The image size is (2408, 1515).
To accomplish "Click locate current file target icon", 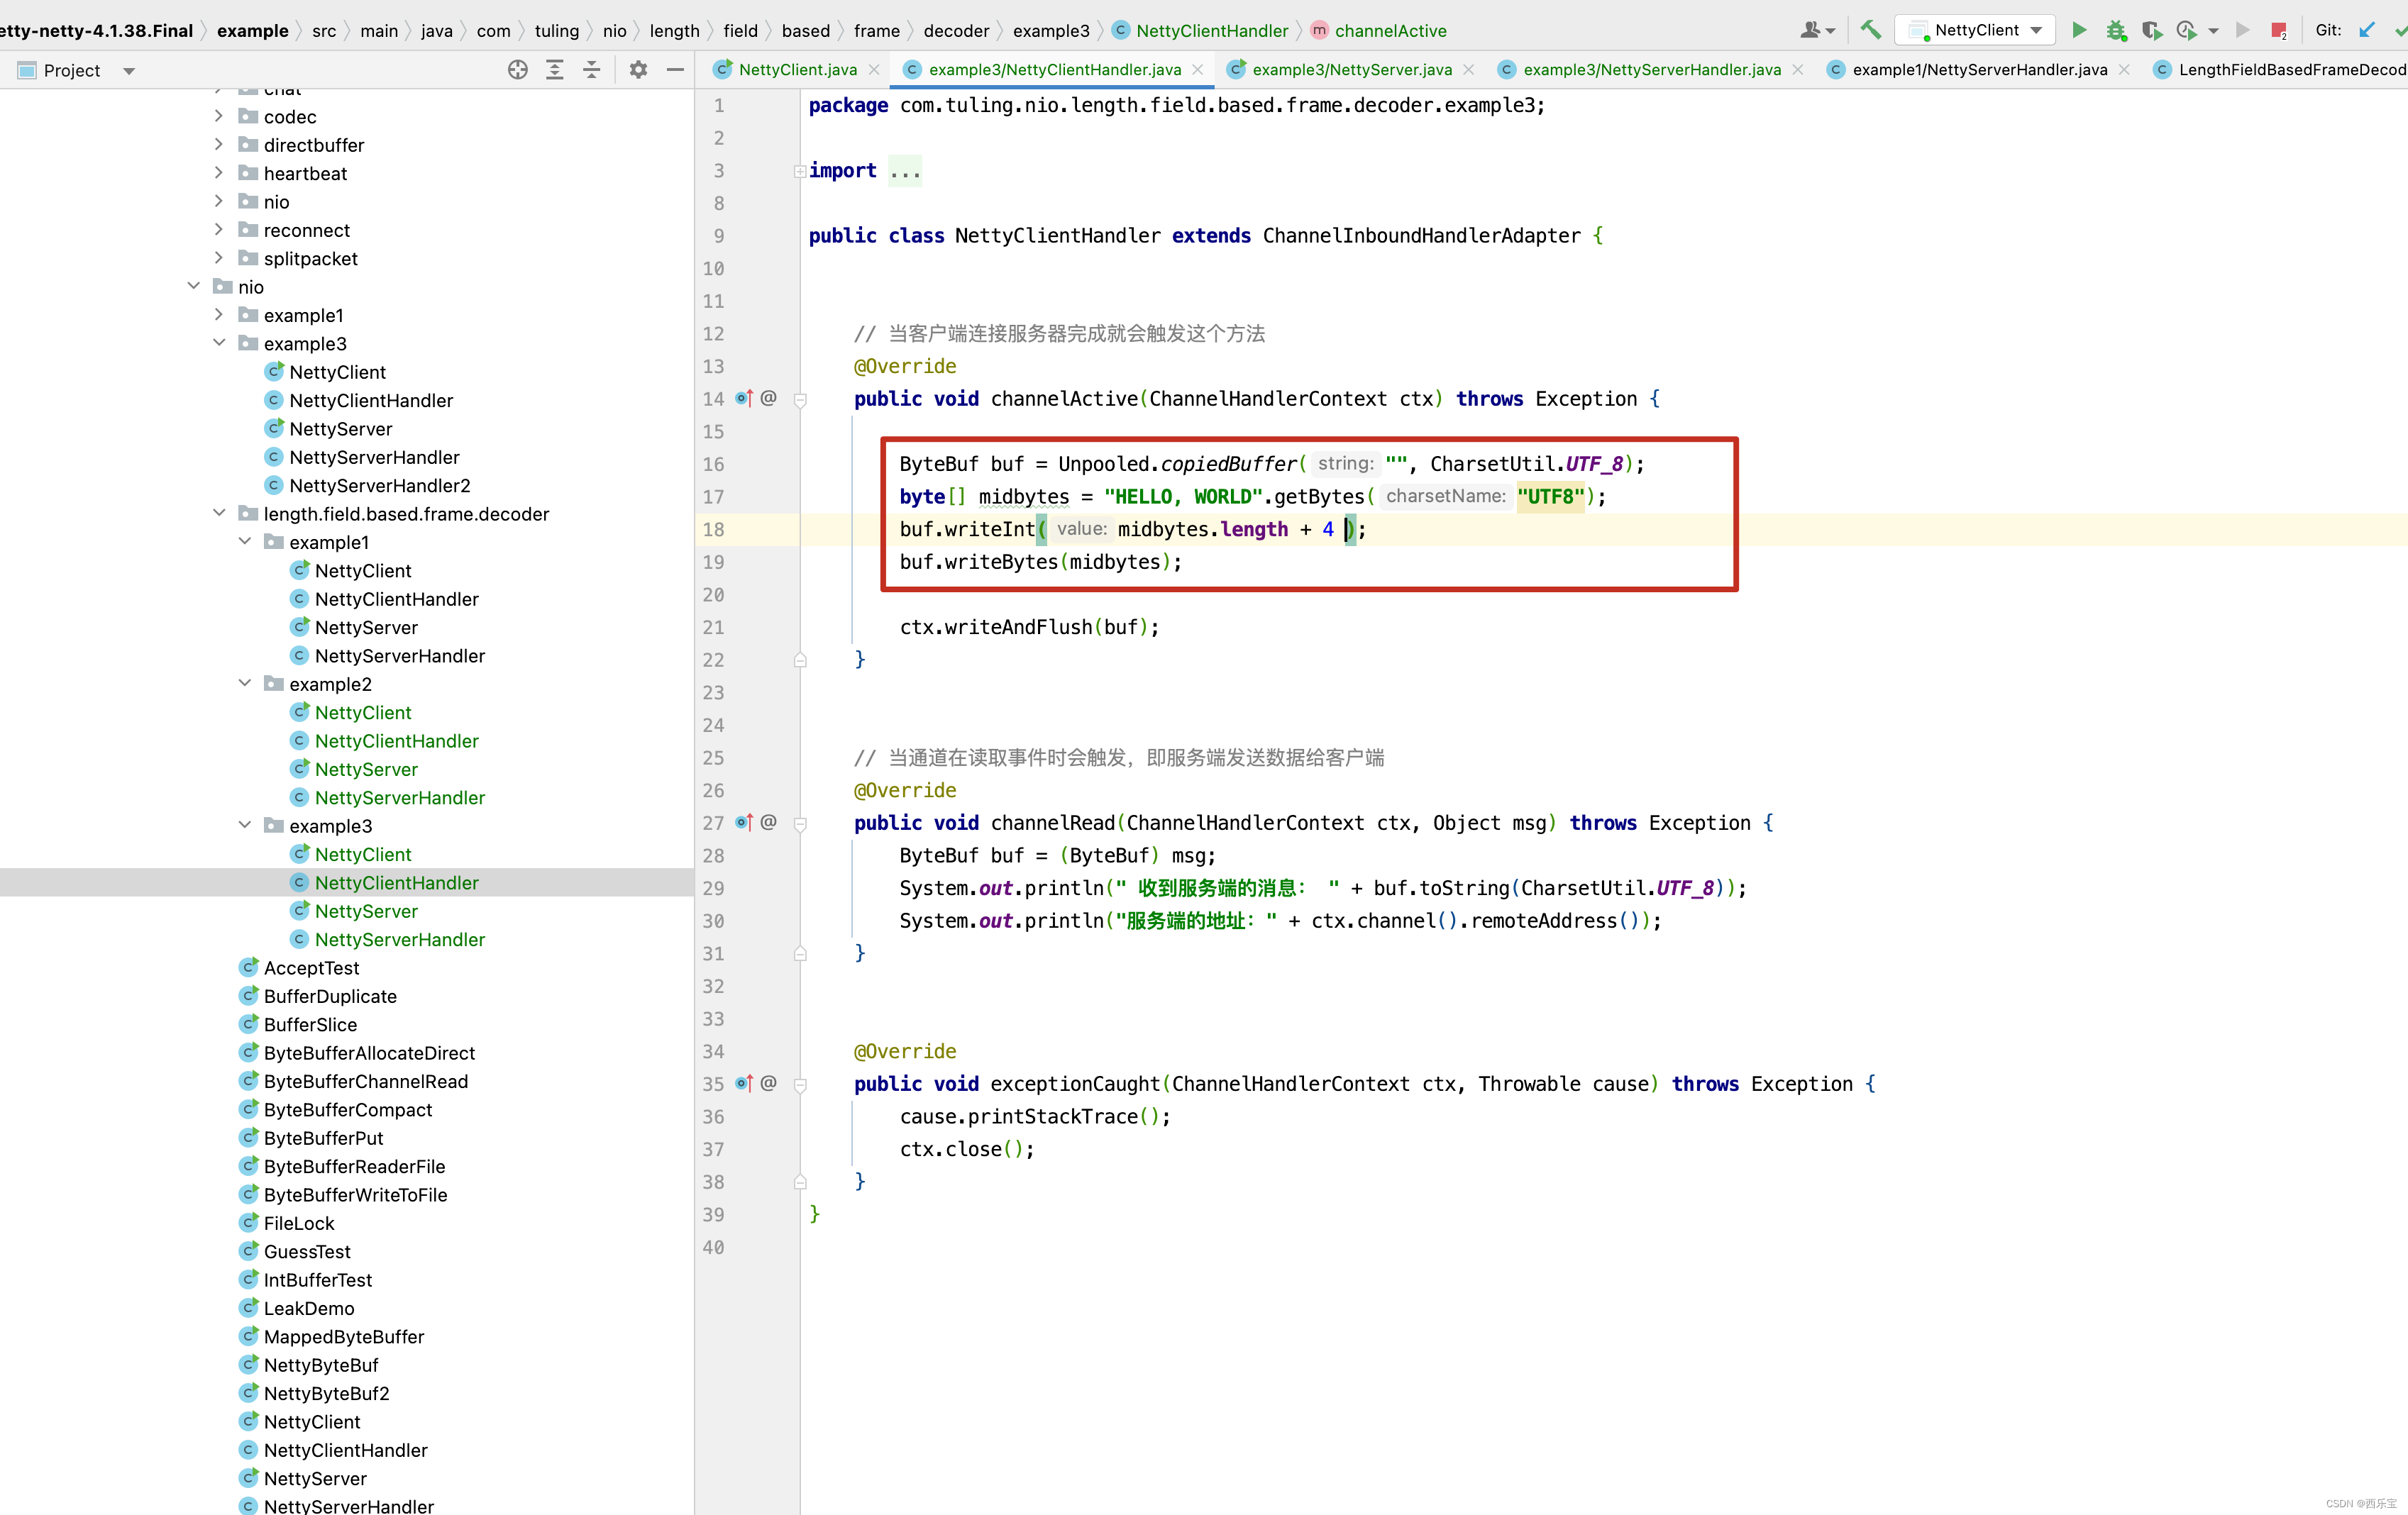I will tap(517, 70).
